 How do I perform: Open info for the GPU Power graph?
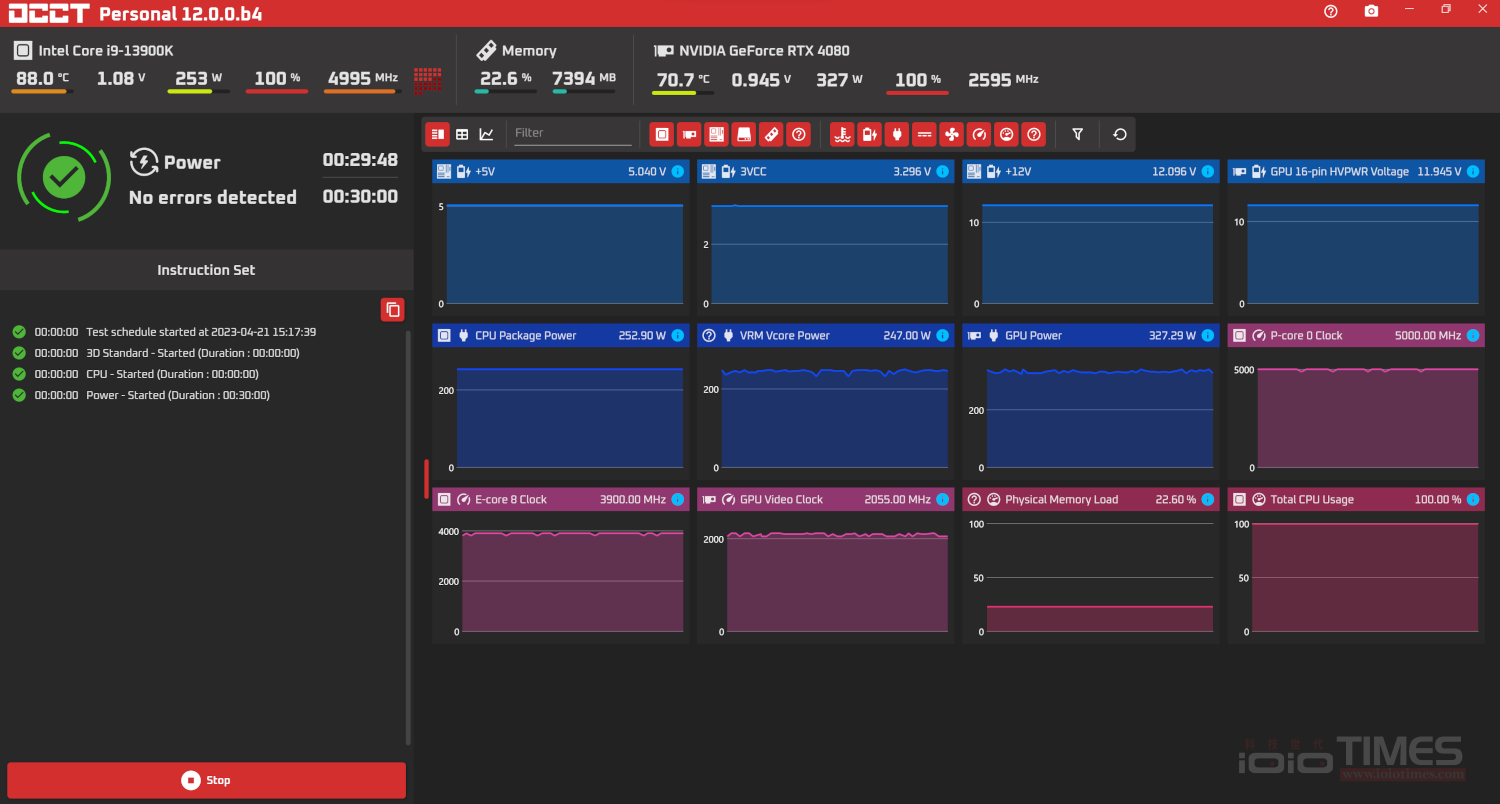[1207, 336]
